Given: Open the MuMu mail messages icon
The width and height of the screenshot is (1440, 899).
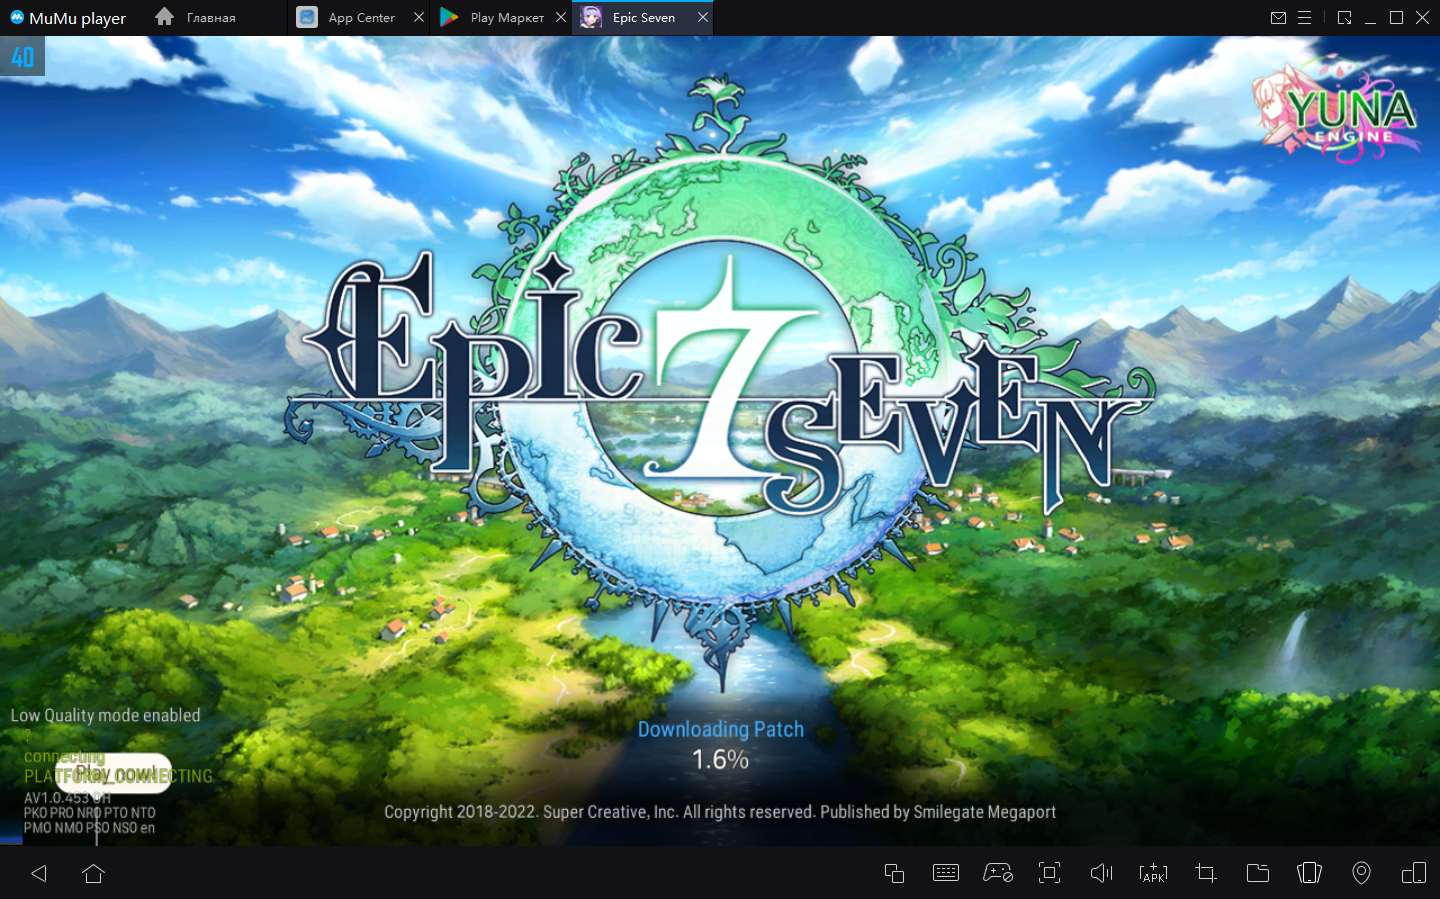Looking at the screenshot, I should tap(1278, 18).
